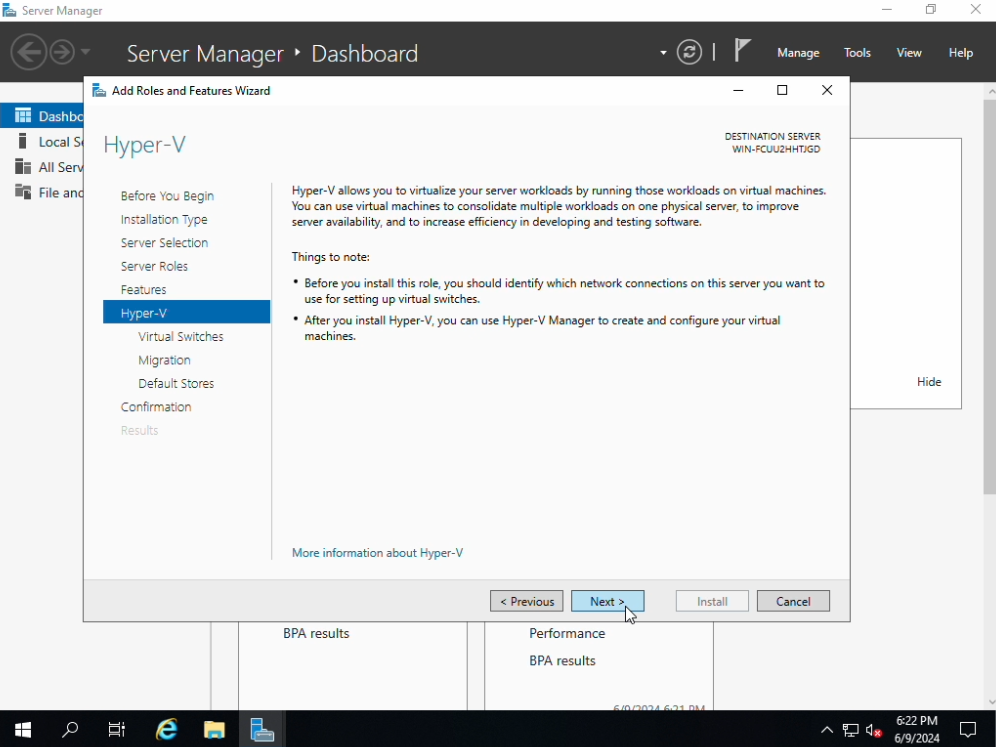Open the Windows Start menu
996x747 pixels.
coord(23,729)
